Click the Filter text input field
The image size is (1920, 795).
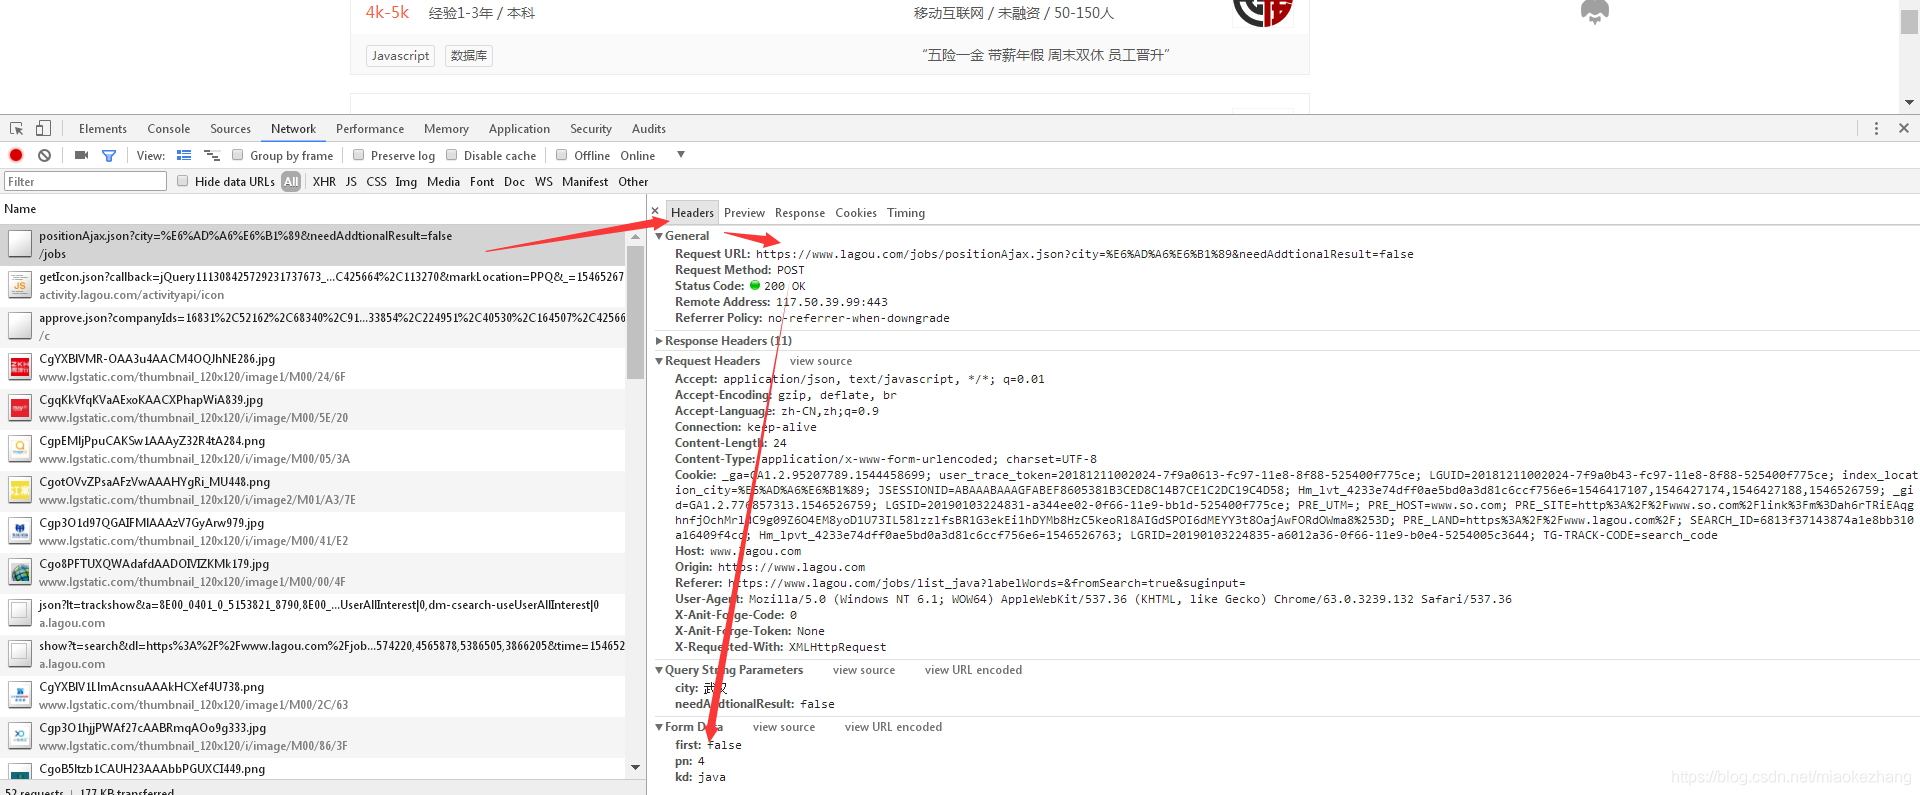coord(85,181)
